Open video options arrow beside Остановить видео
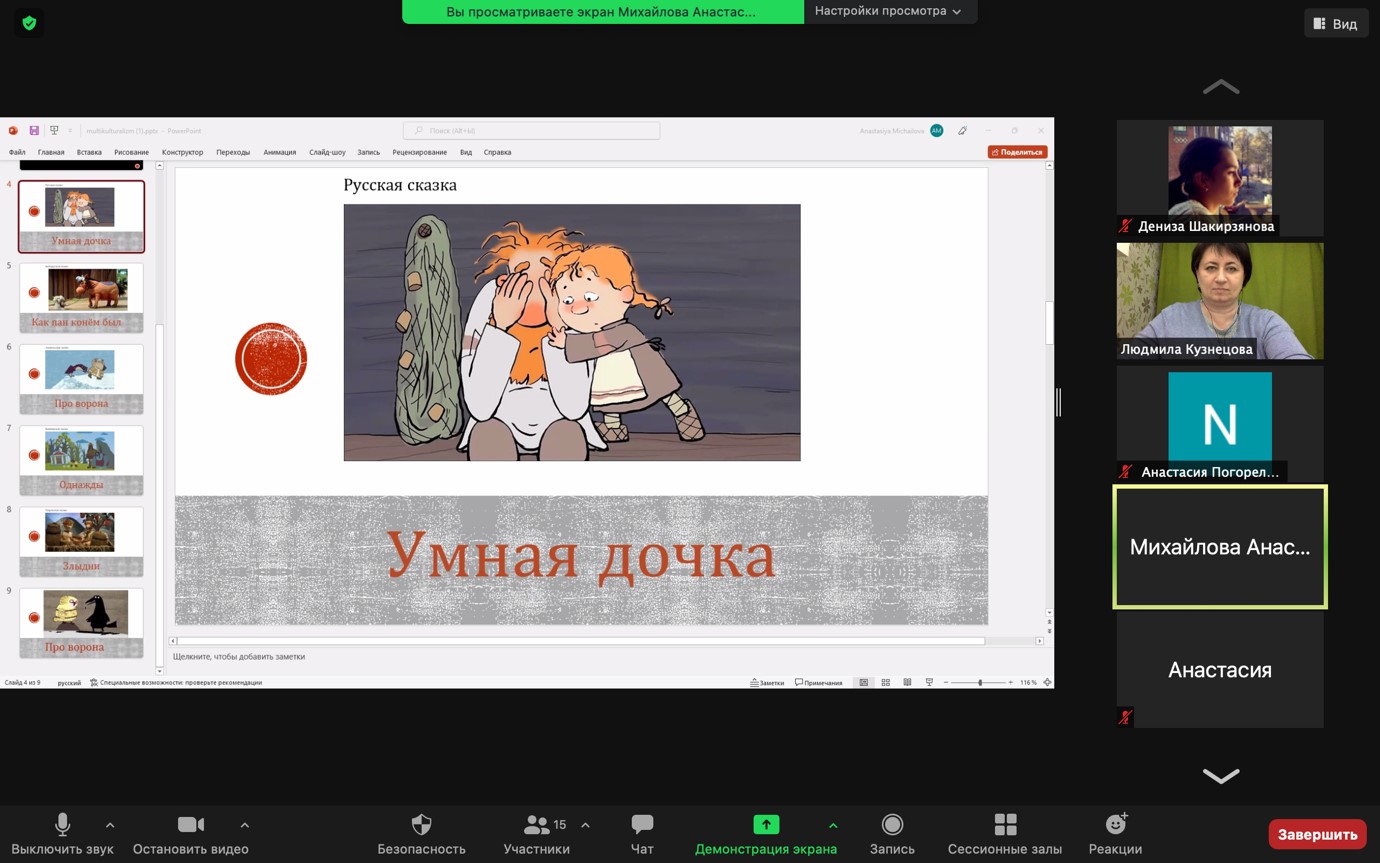1380x863 pixels. (245, 825)
